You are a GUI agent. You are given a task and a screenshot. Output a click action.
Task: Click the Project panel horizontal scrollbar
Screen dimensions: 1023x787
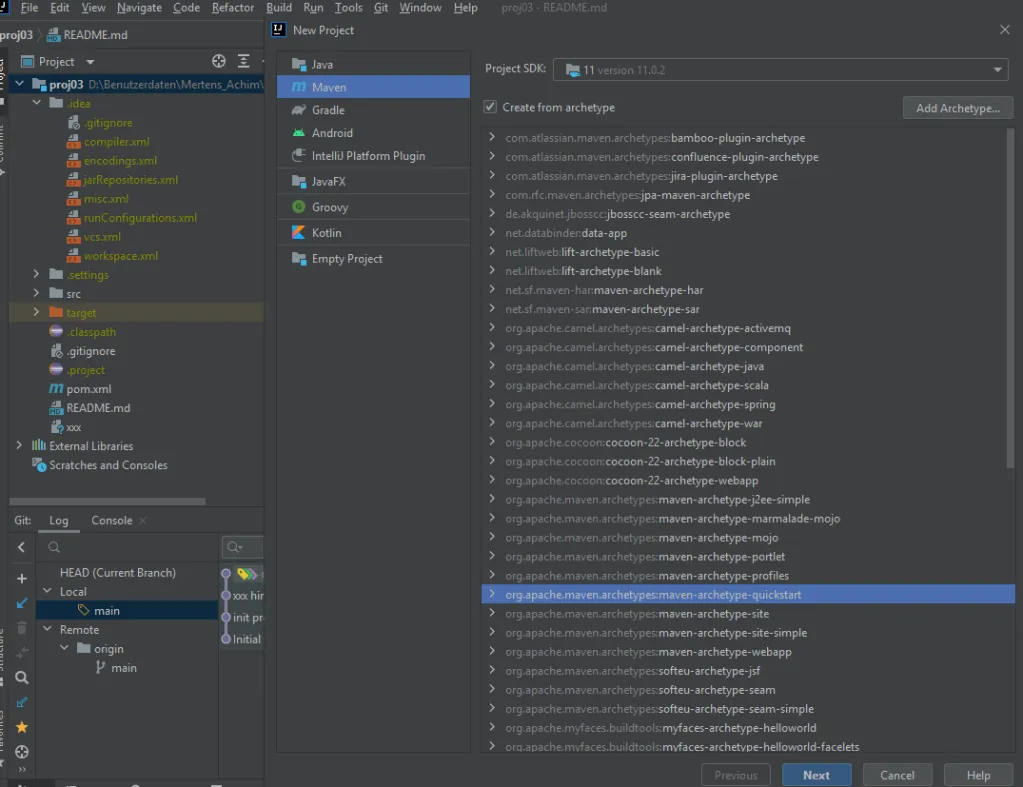pos(108,501)
